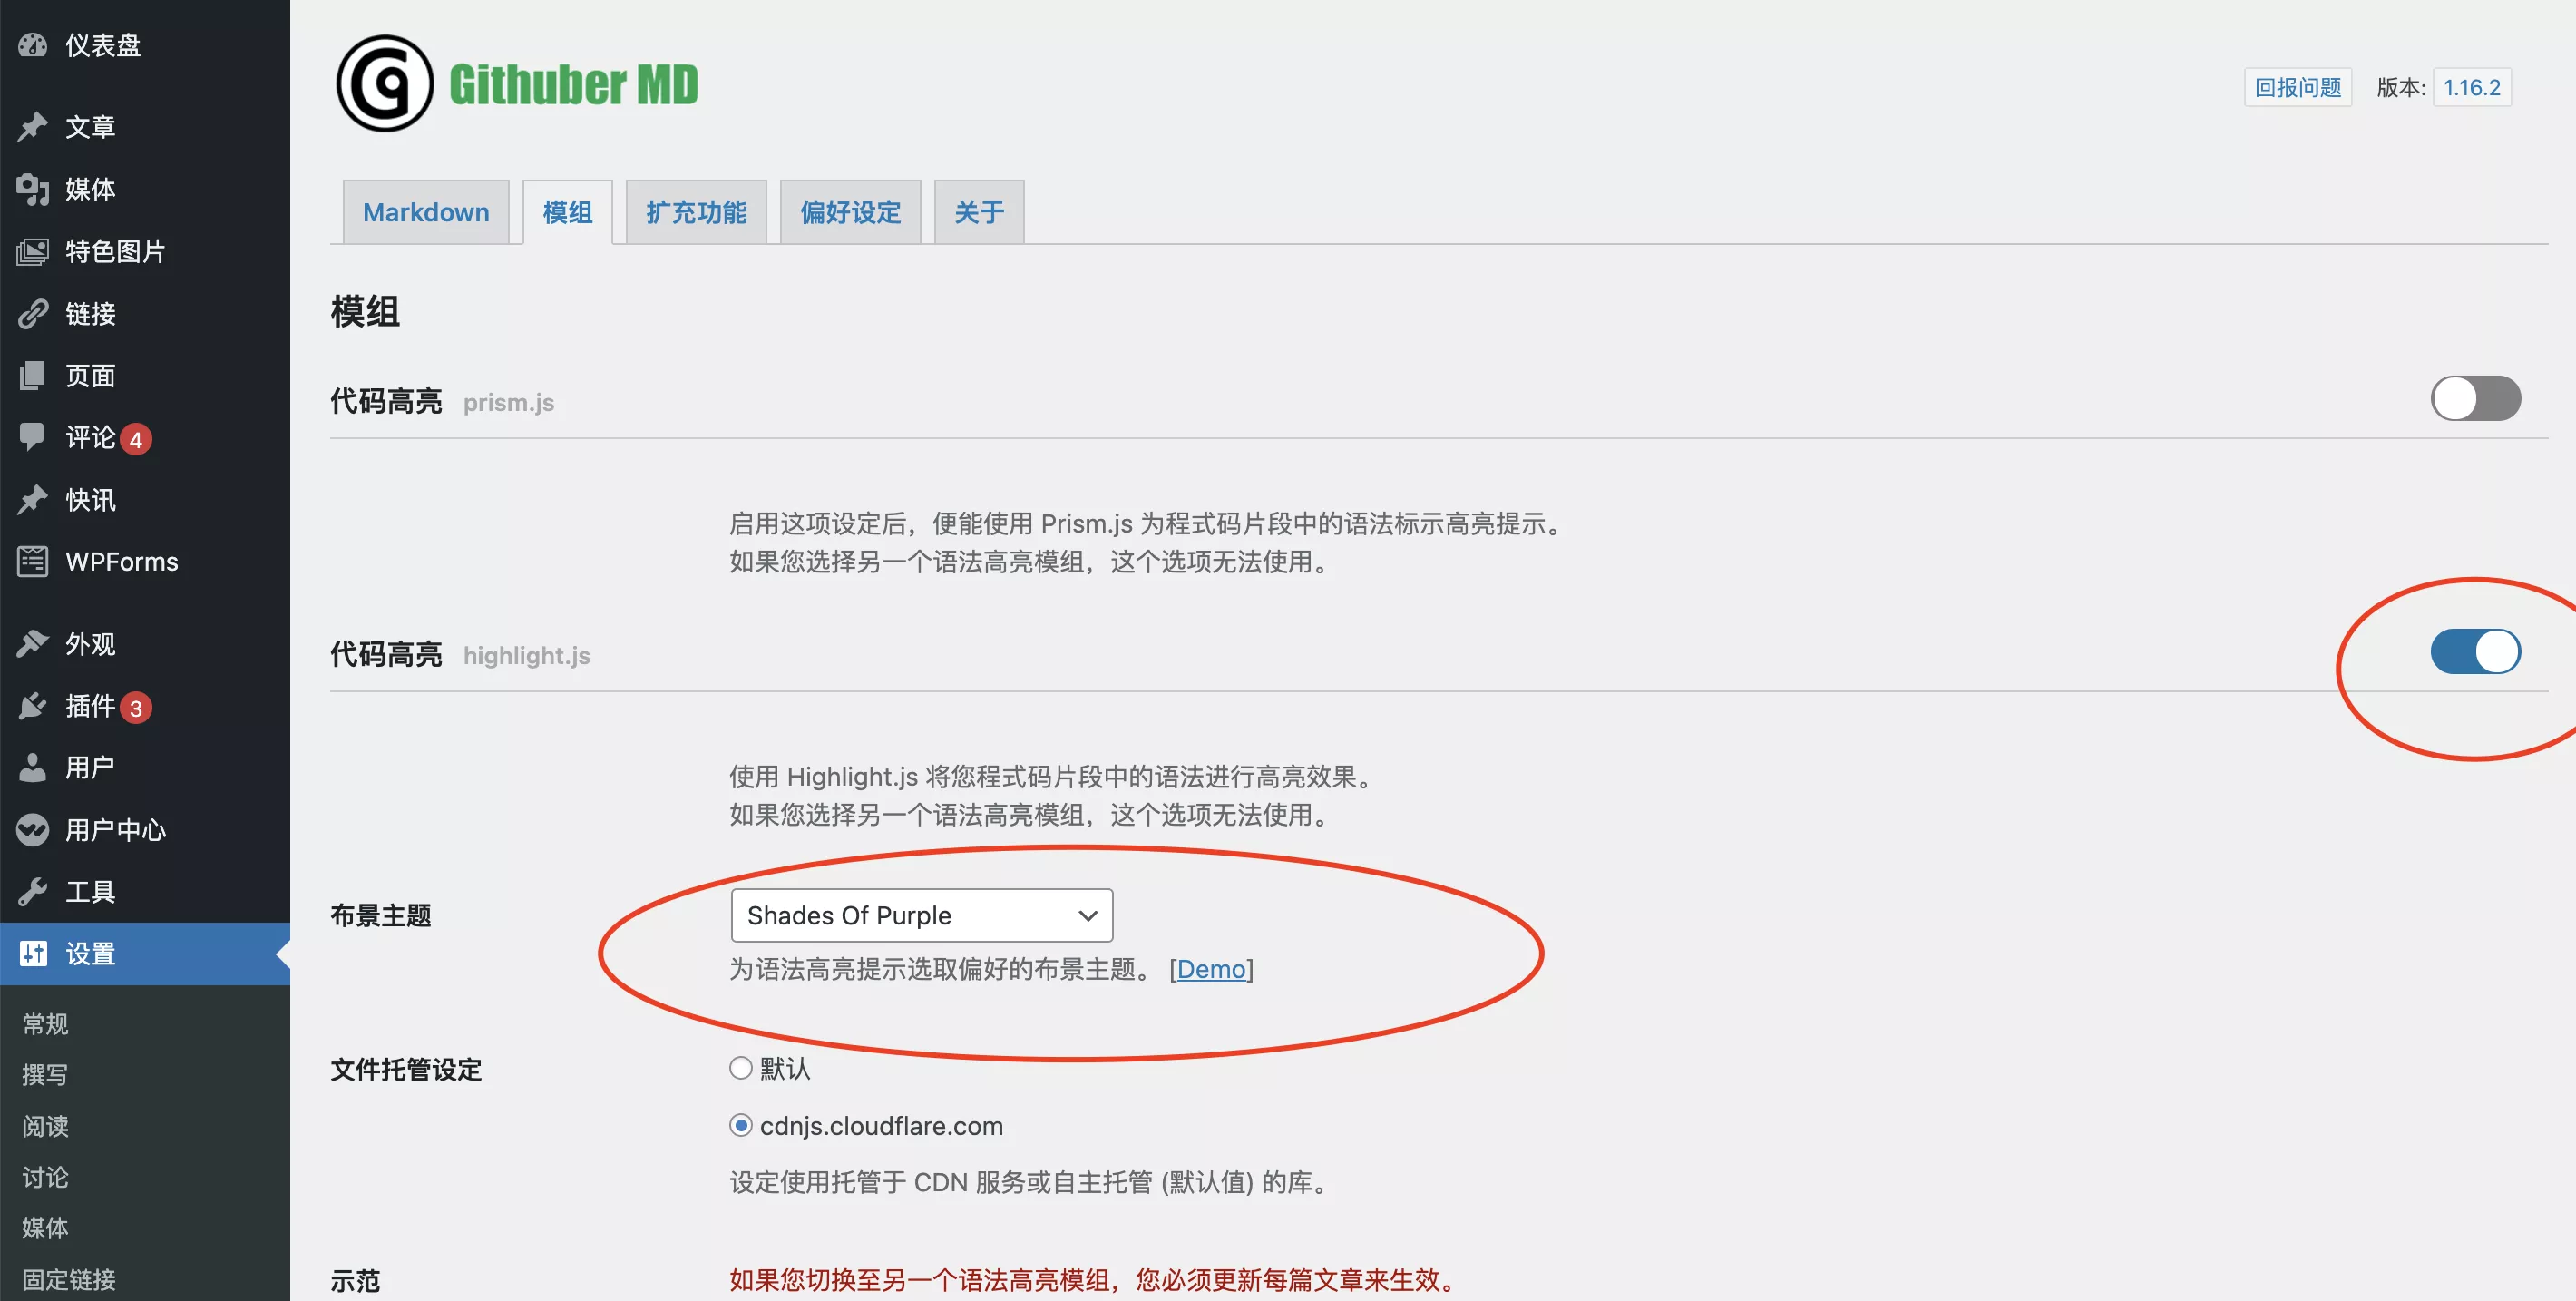Click the user center icon beside 用户中心
Viewport: 2576px width, 1301px height.
coord(32,830)
